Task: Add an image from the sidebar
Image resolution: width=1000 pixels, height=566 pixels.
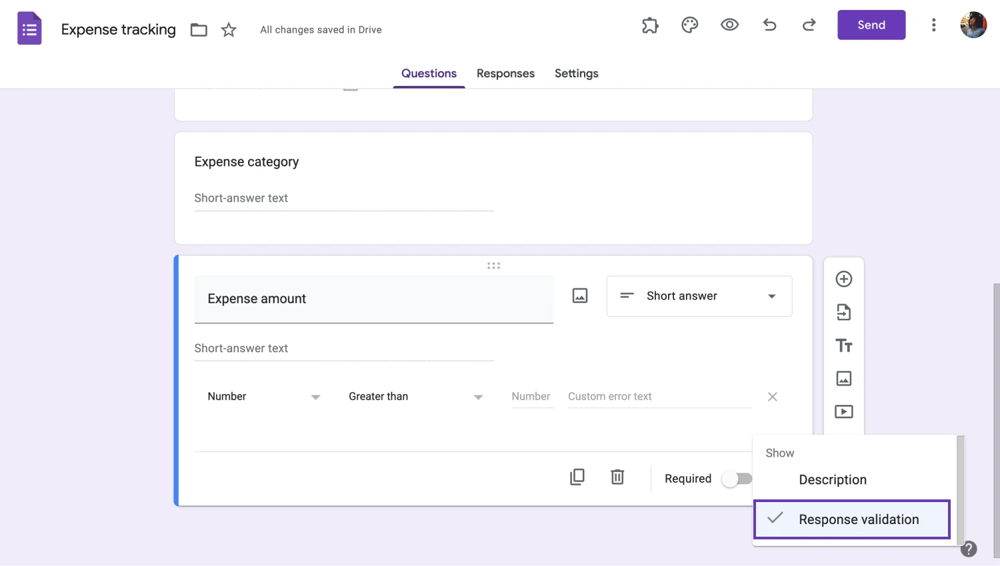Action: coord(843,379)
